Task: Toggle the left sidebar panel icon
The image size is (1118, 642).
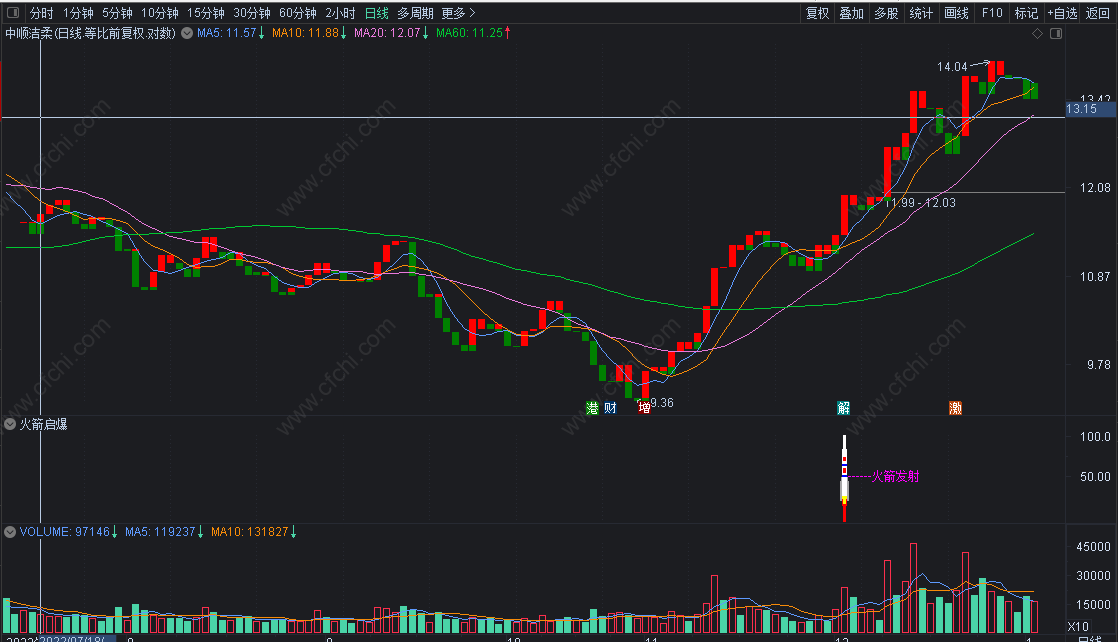Action: point(12,13)
